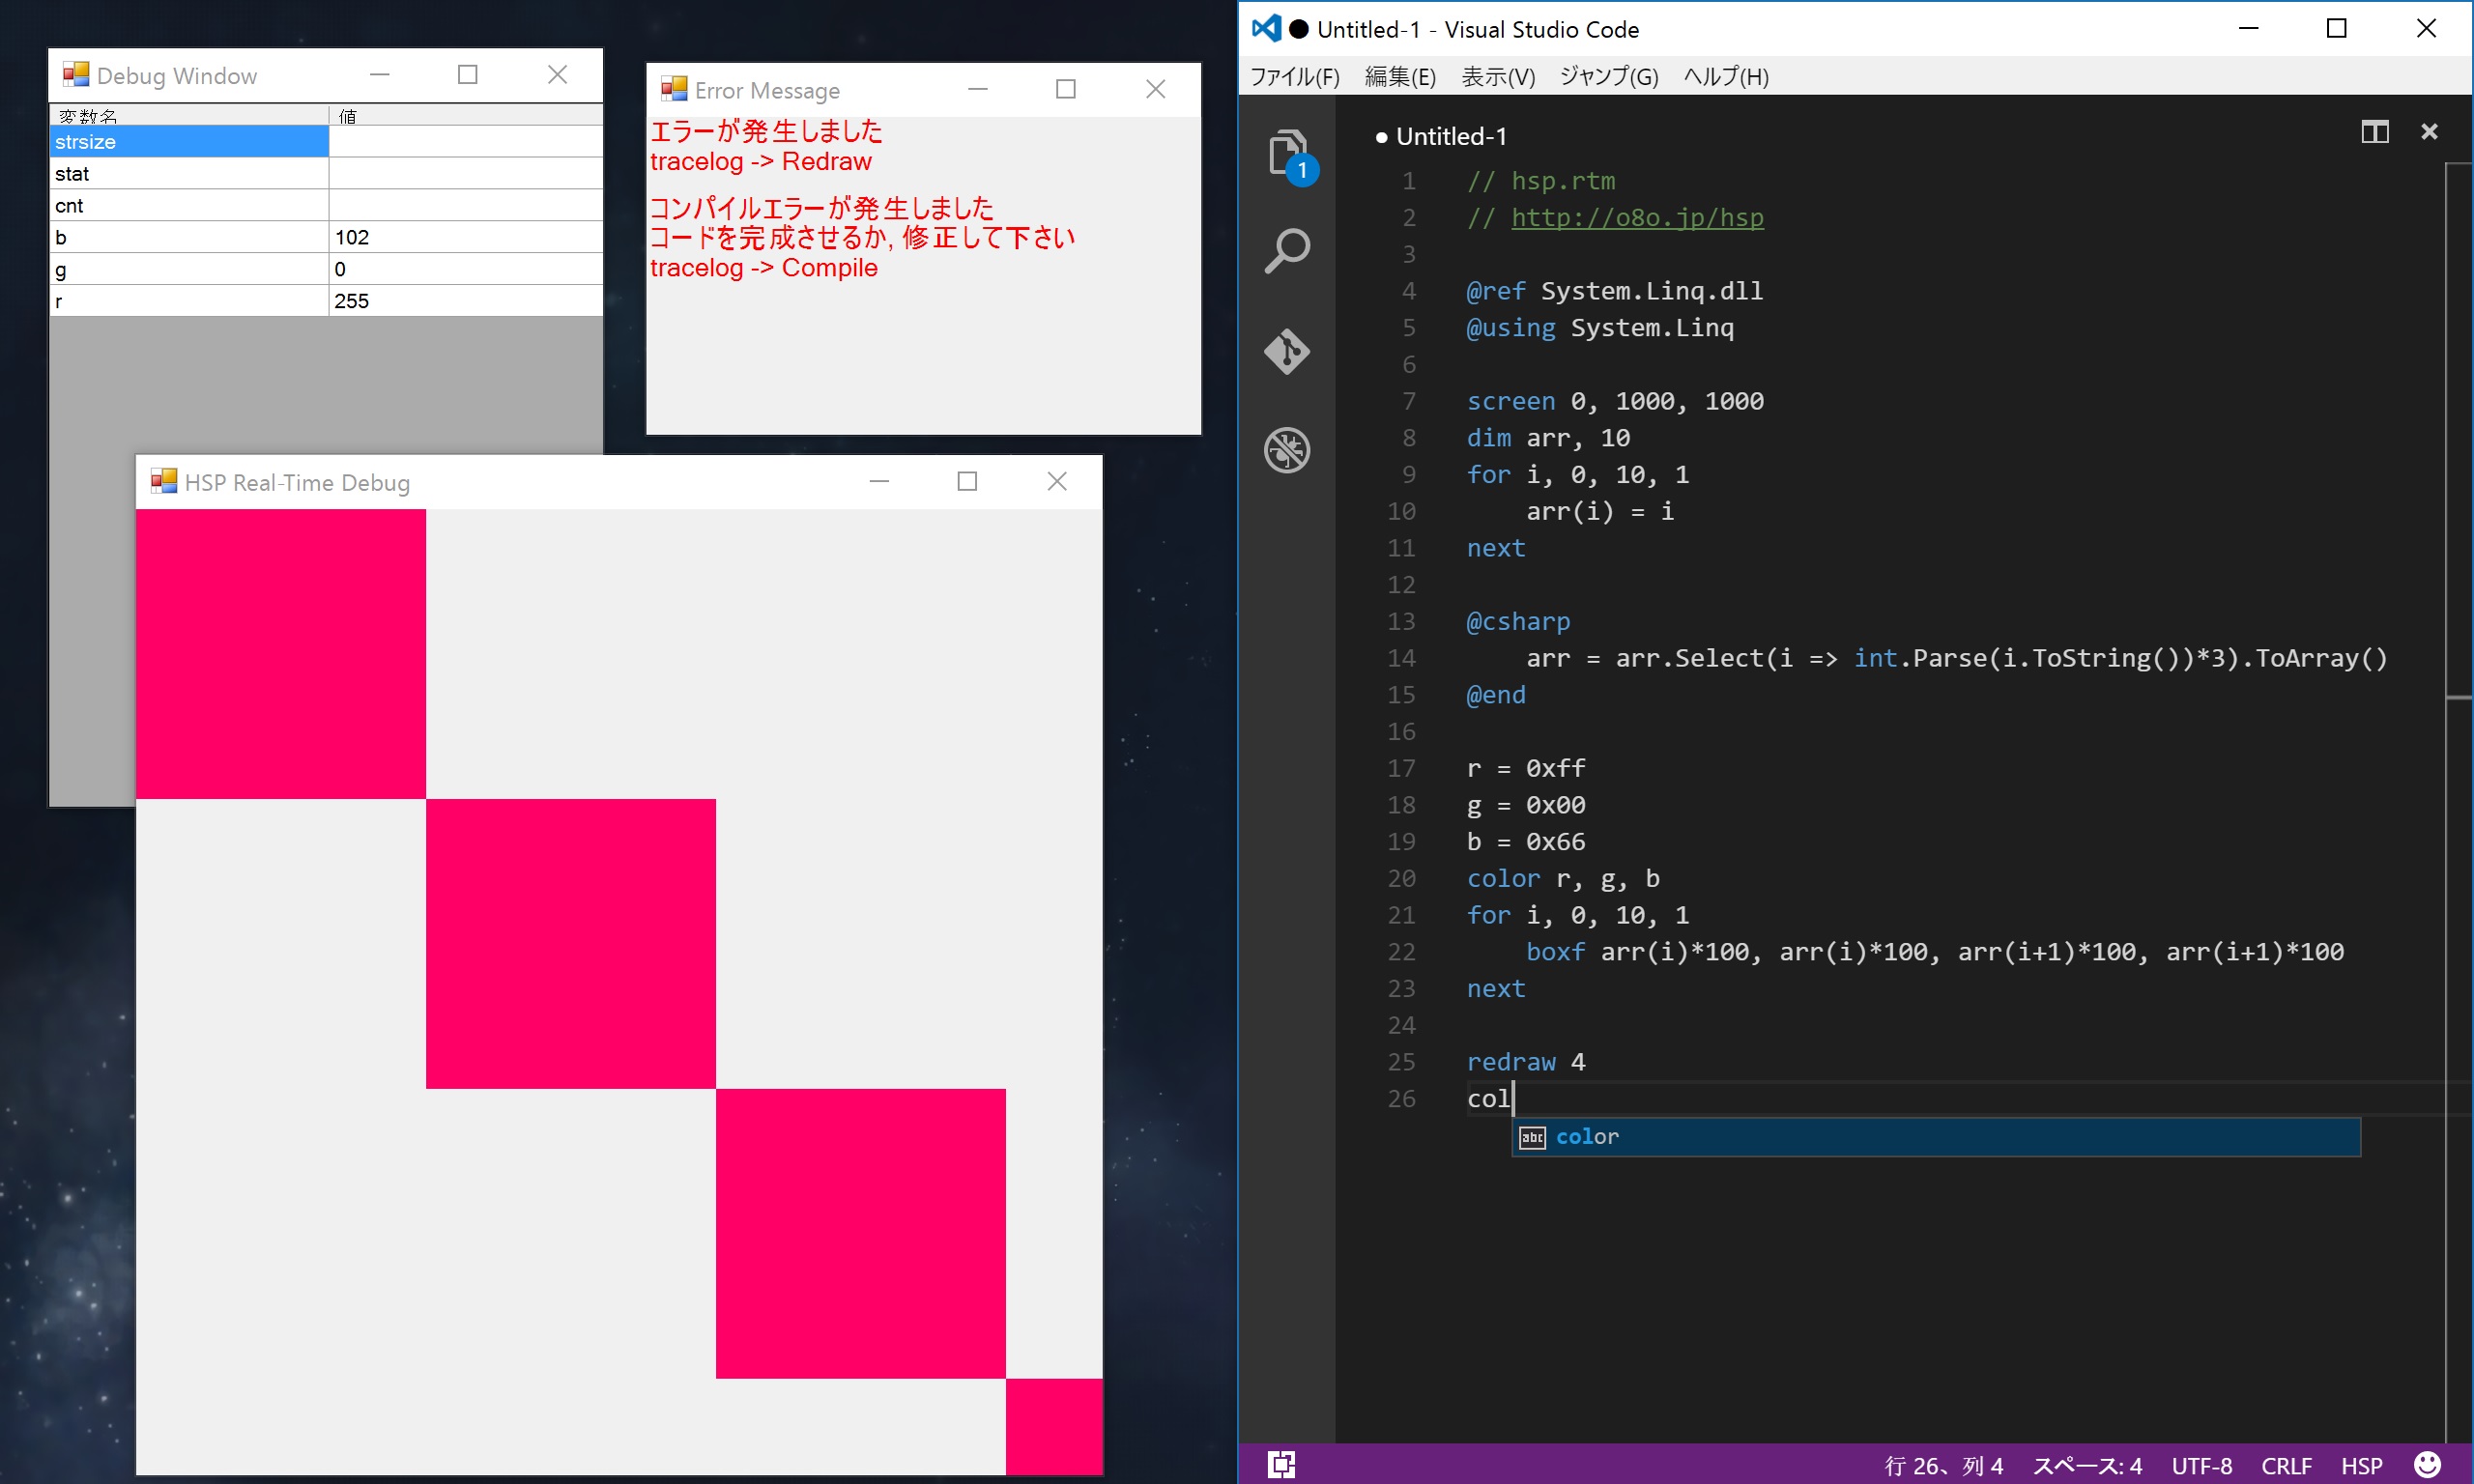Open the Source Control git view
The width and height of the screenshot is (2474, 1484).
[x=1287, y=351]
